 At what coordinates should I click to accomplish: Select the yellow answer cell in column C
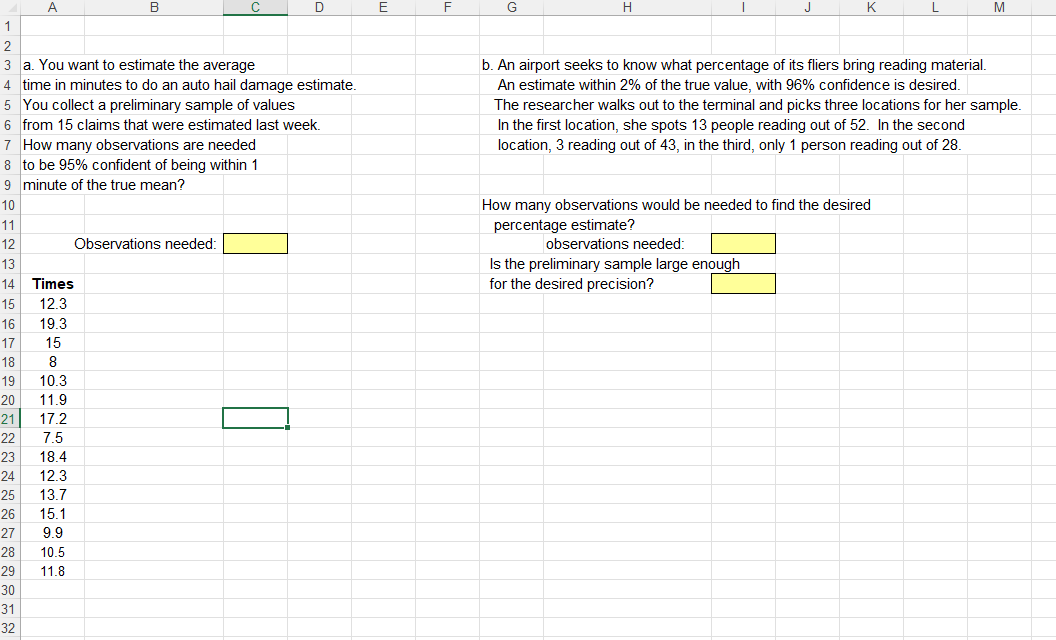pyautogui.click(x=255, y=244)
